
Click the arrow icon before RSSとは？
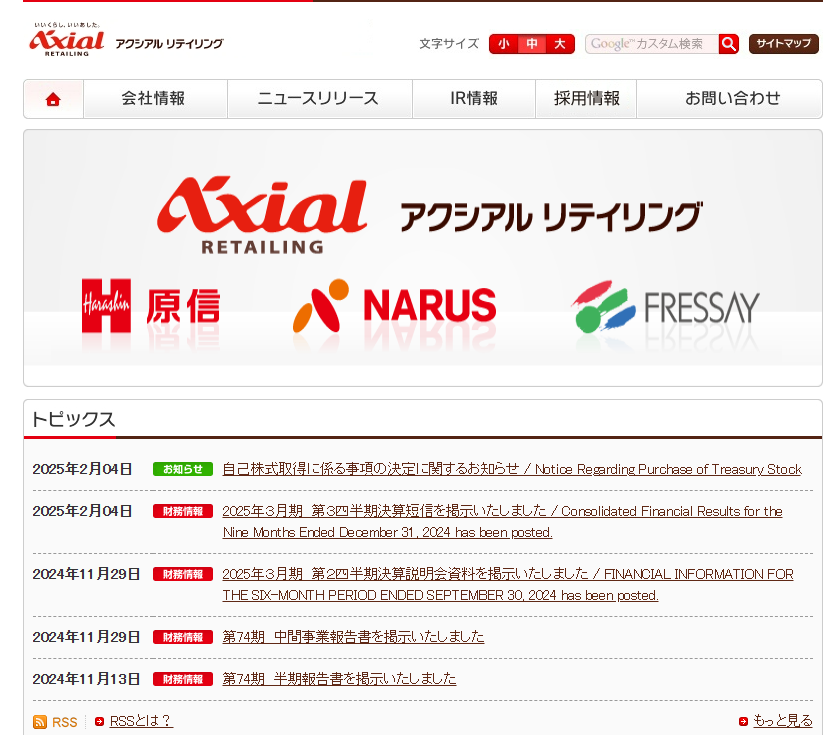pyautogui.click(x=99, y=722)
